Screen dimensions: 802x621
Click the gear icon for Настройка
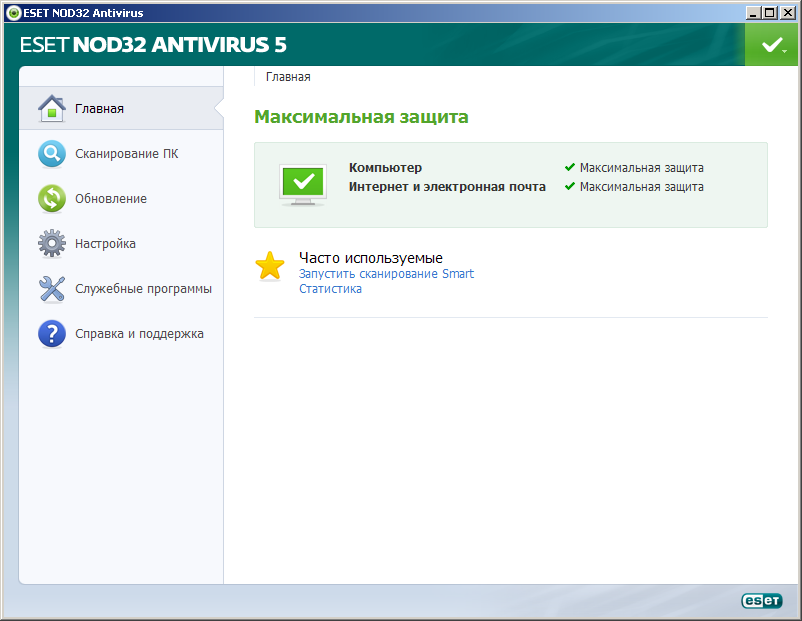click(x=52, y=243)
